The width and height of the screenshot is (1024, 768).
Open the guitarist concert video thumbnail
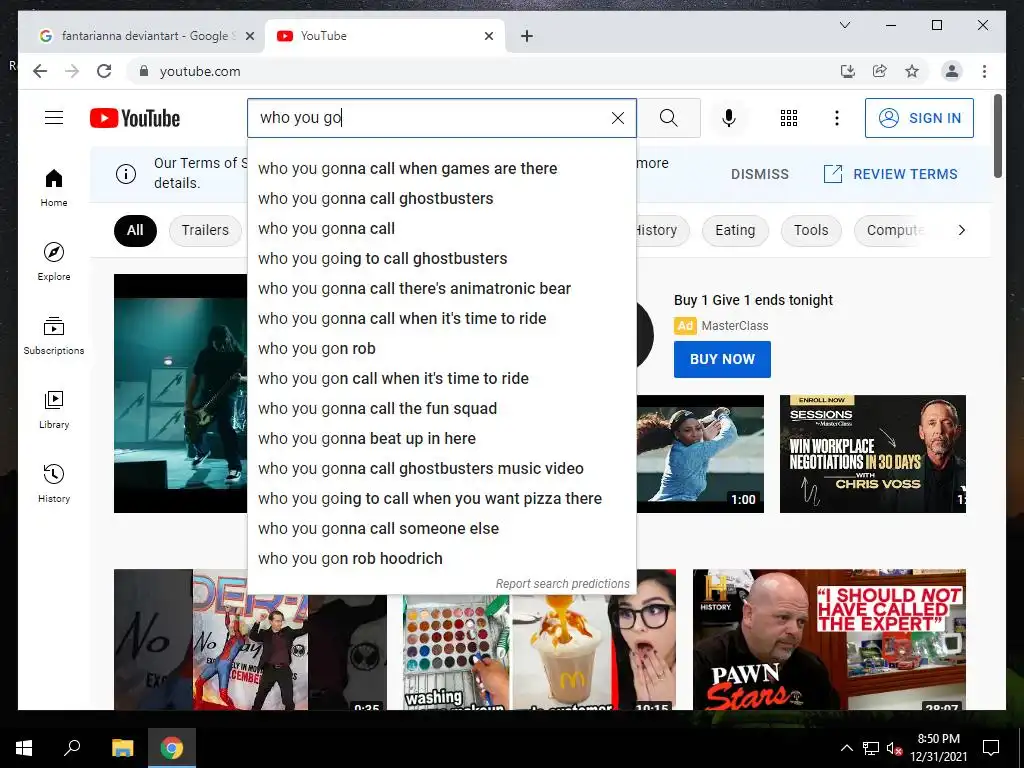pos(181,393)
